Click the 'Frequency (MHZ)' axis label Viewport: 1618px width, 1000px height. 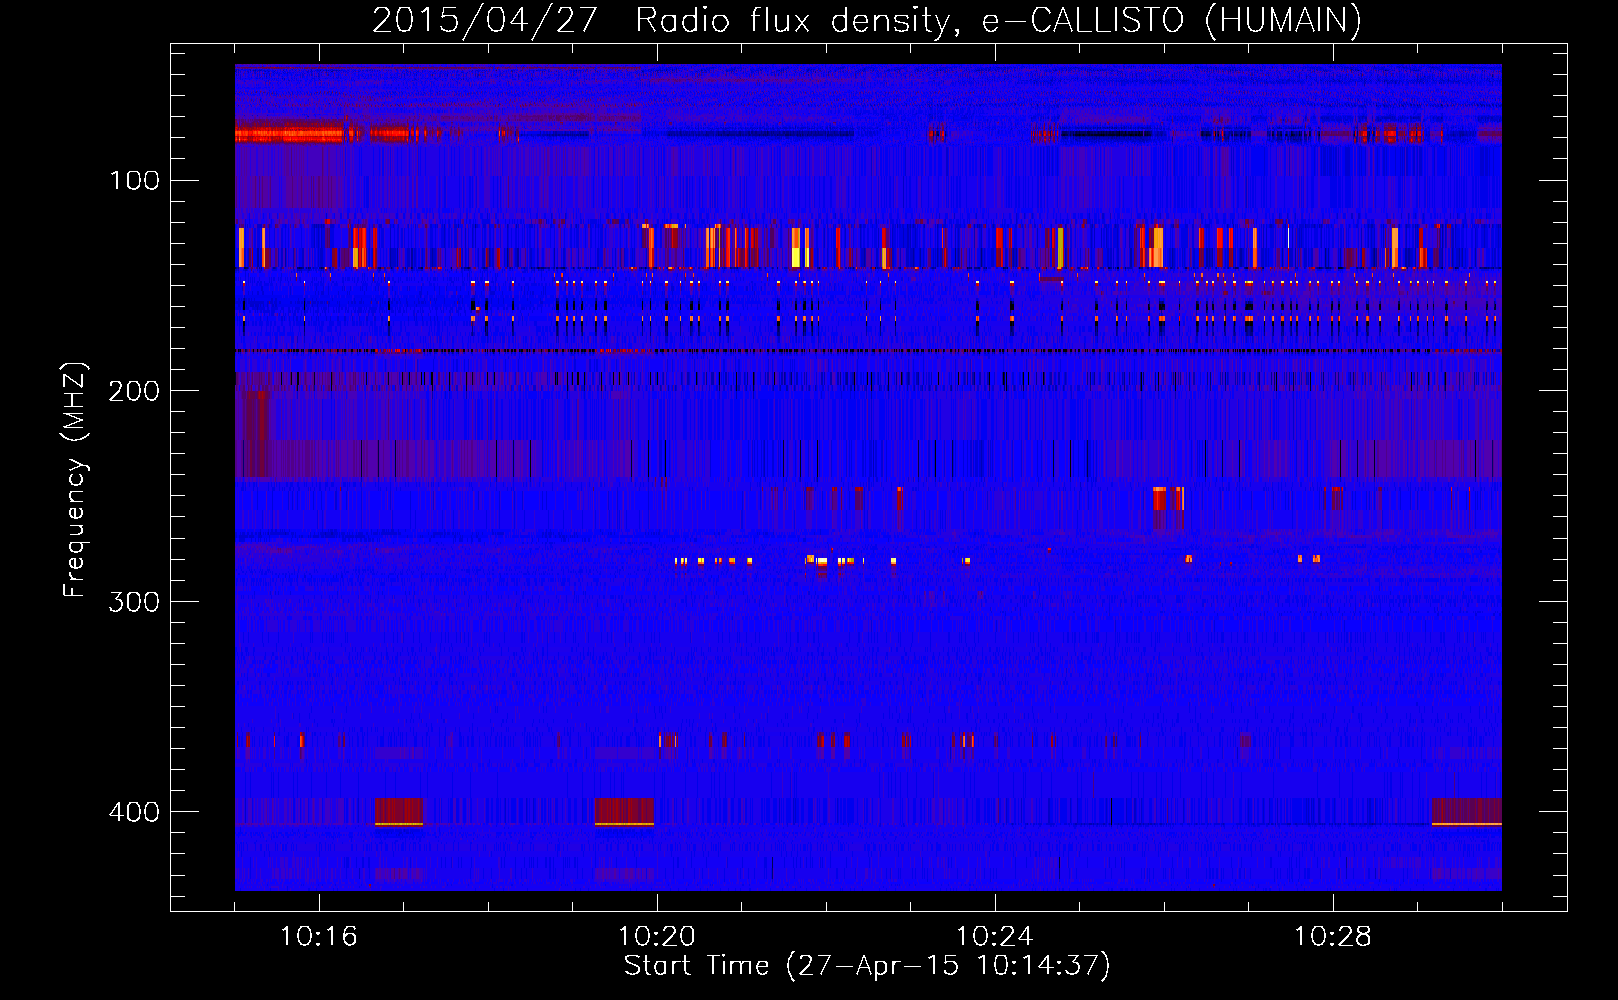click(x=75, y=479)
